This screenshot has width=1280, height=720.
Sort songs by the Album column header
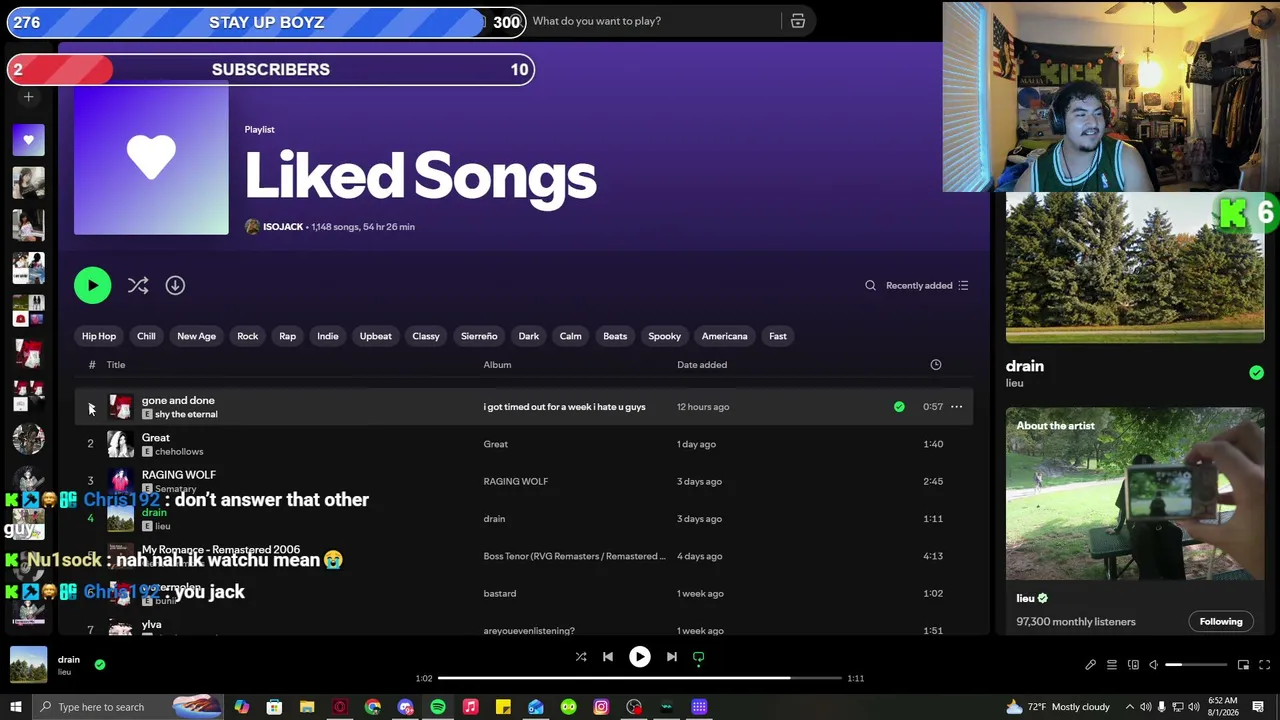(x=497, y=365)
